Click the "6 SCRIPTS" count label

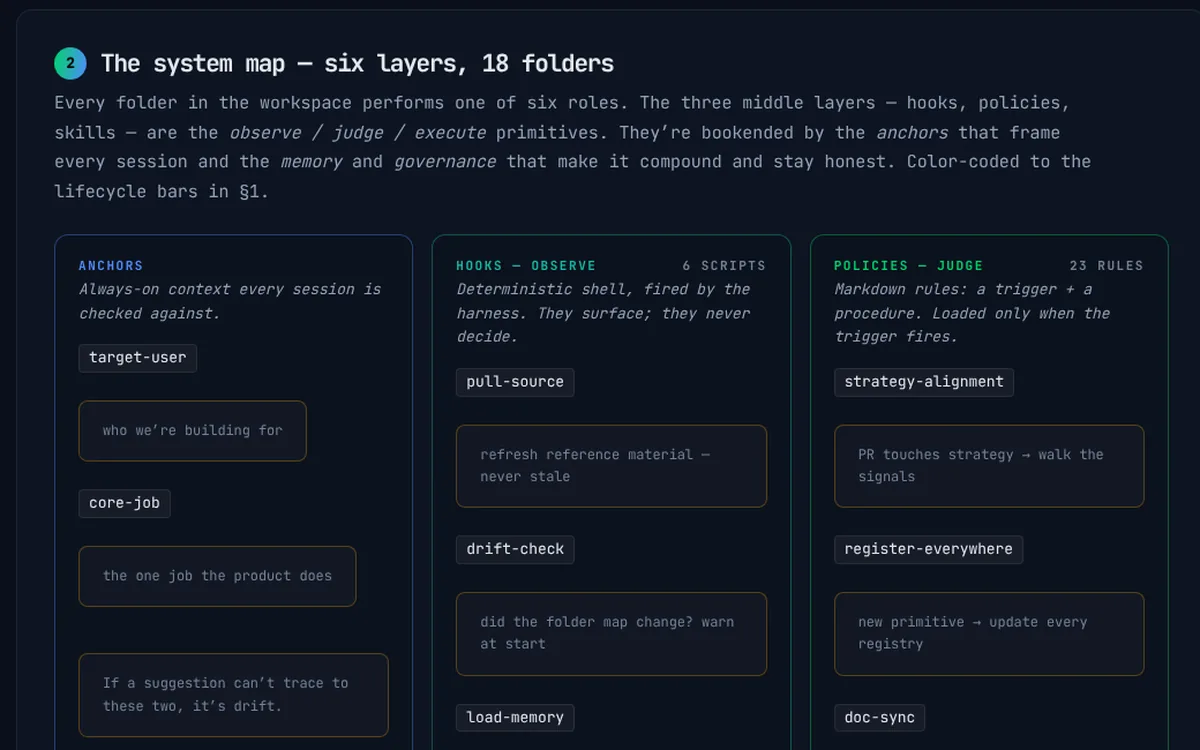coord(724,266)
